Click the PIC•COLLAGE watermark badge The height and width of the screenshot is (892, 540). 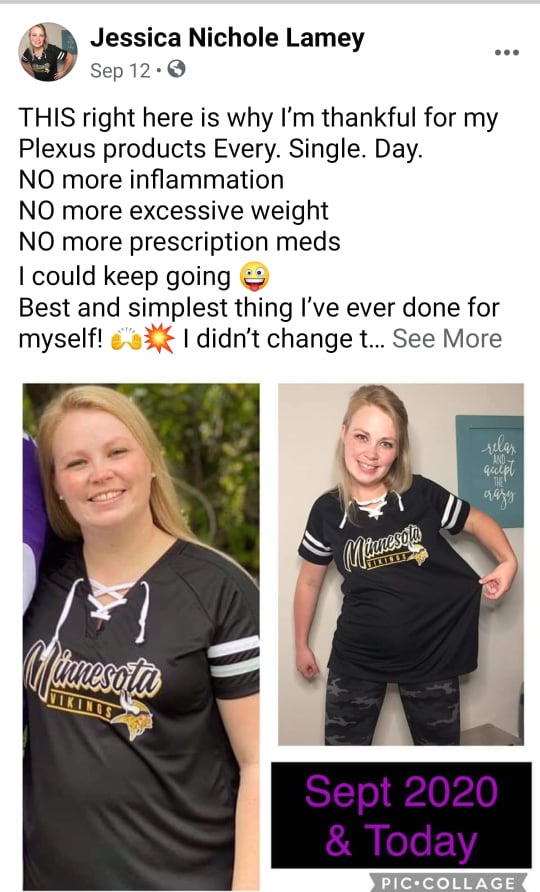(x=448, y=882)
